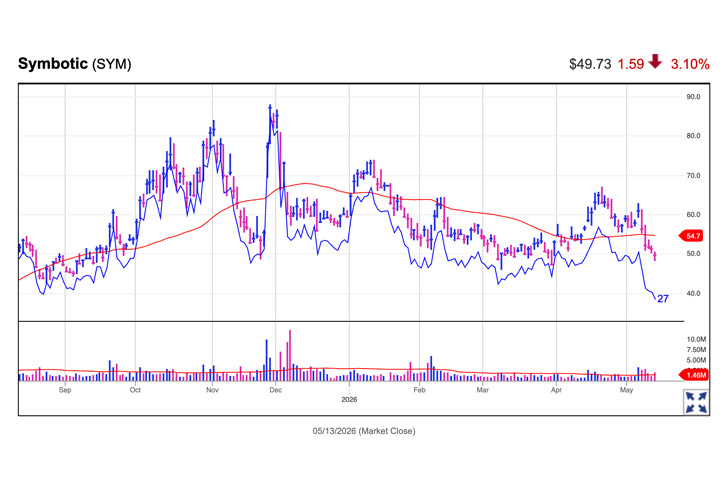The width and height of the screenshot is (726, 485).
Task: Click the Feb axis label
Action: pyautogui.click(x=419, y=390)
